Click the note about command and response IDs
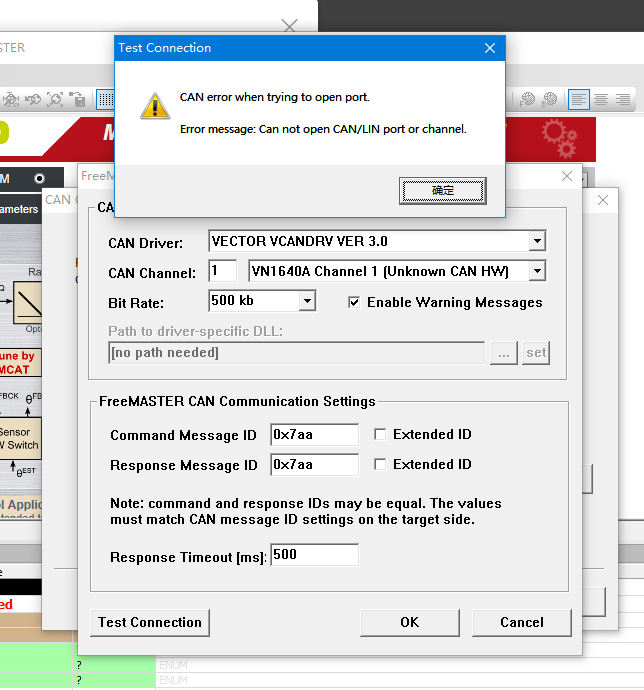Screen dimensions: 644x690 tap(305, 511)
